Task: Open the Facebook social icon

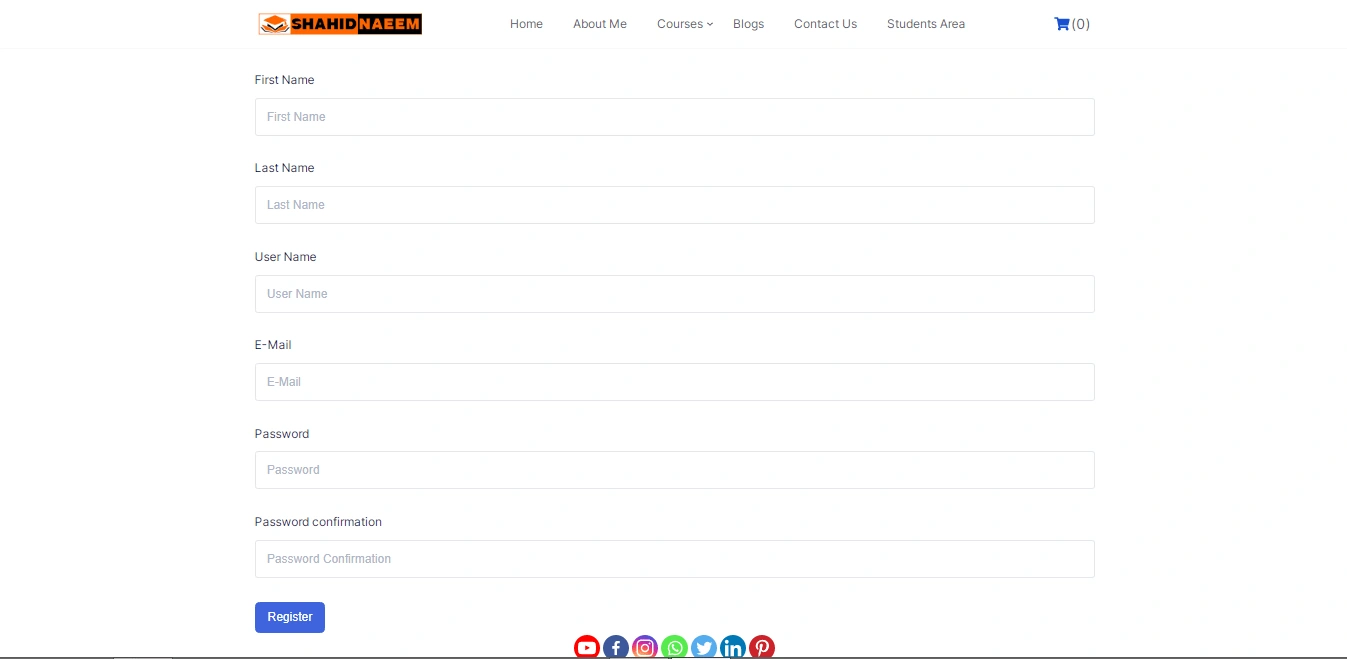Action: pos(616,648)
